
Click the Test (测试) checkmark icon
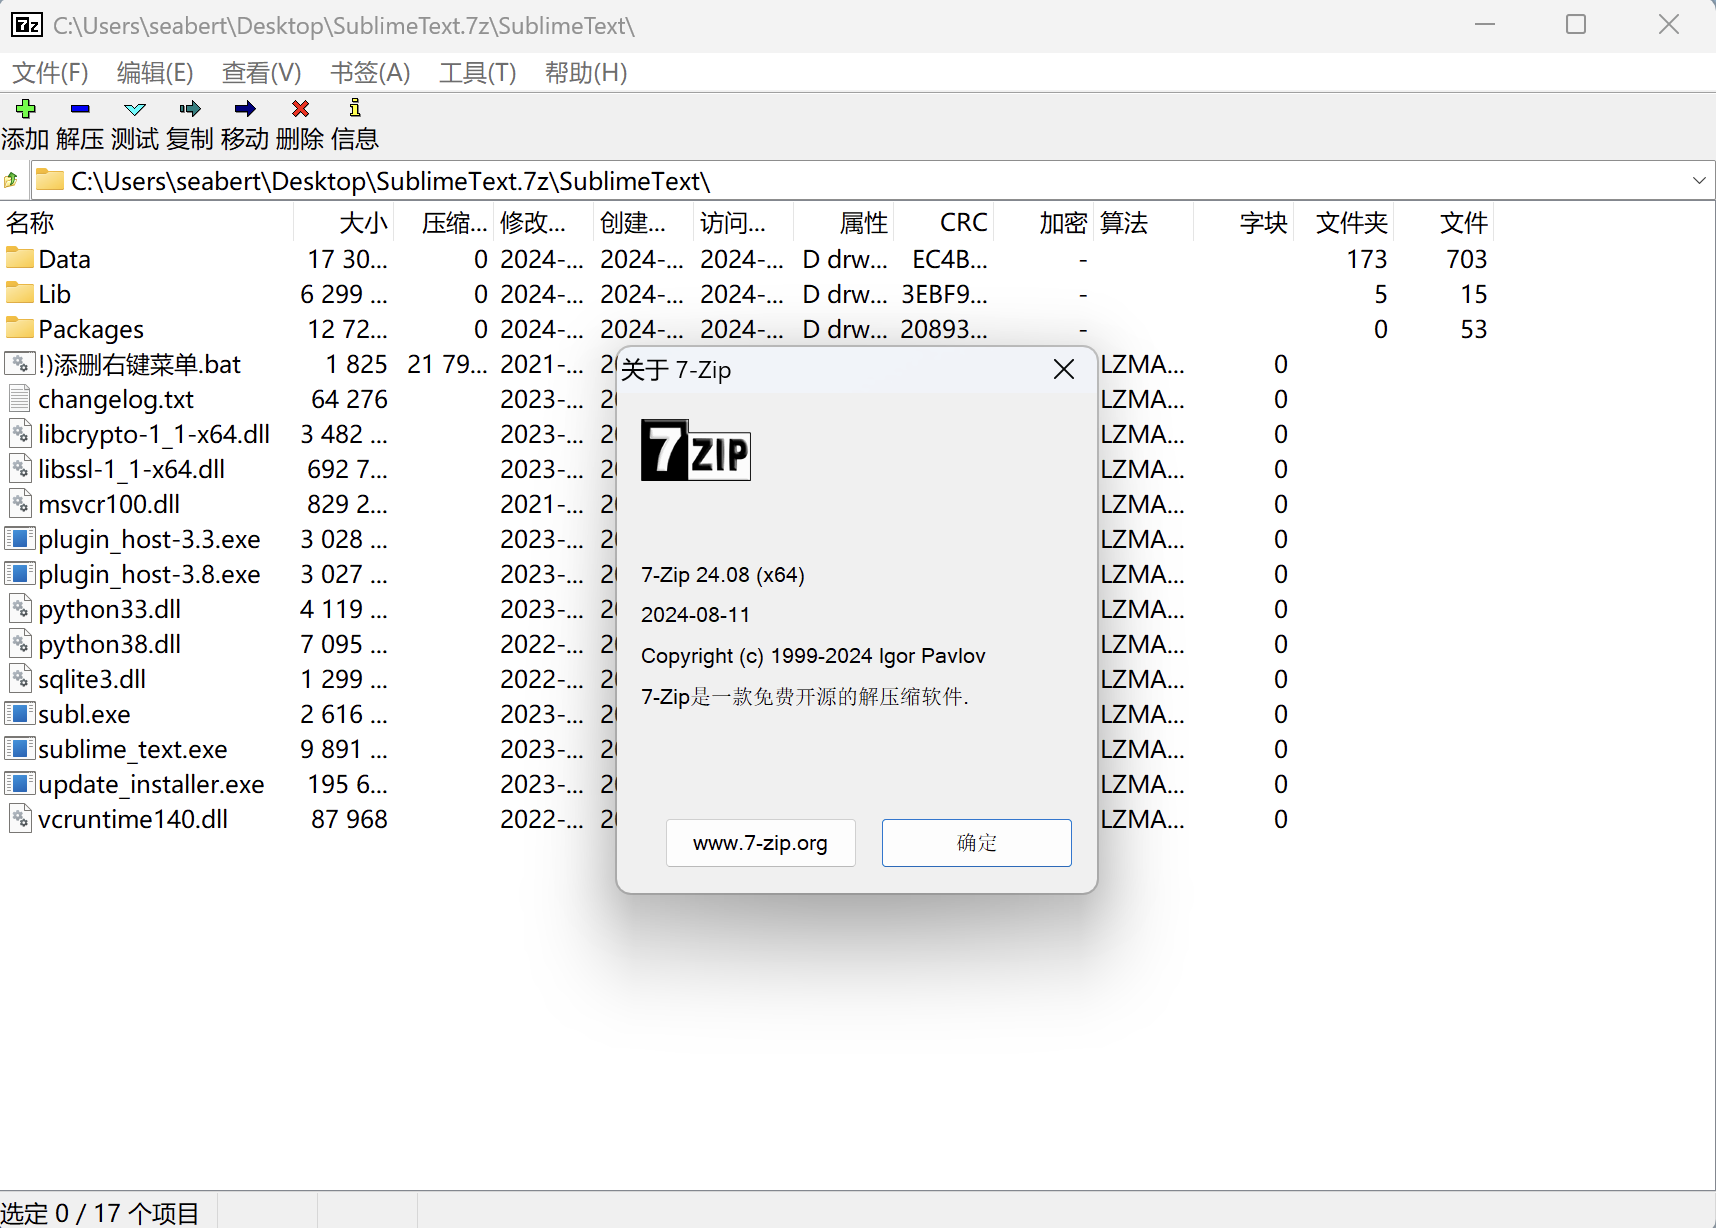coord(135,109)
